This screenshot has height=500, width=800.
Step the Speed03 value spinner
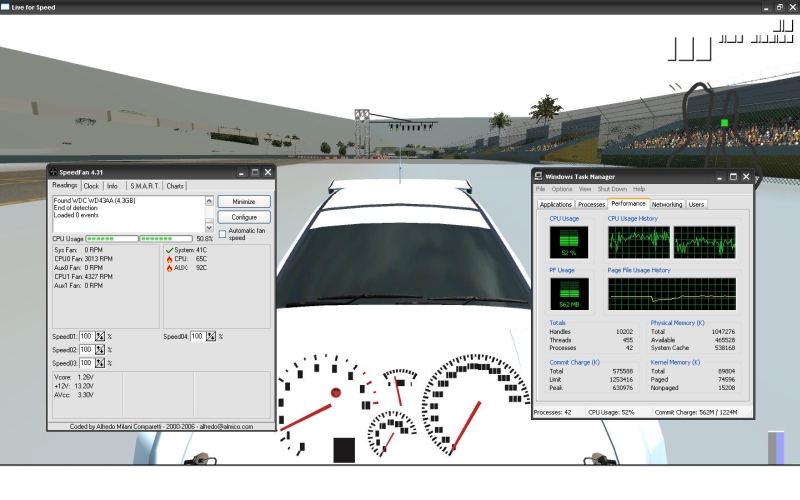tap(100, 363)
